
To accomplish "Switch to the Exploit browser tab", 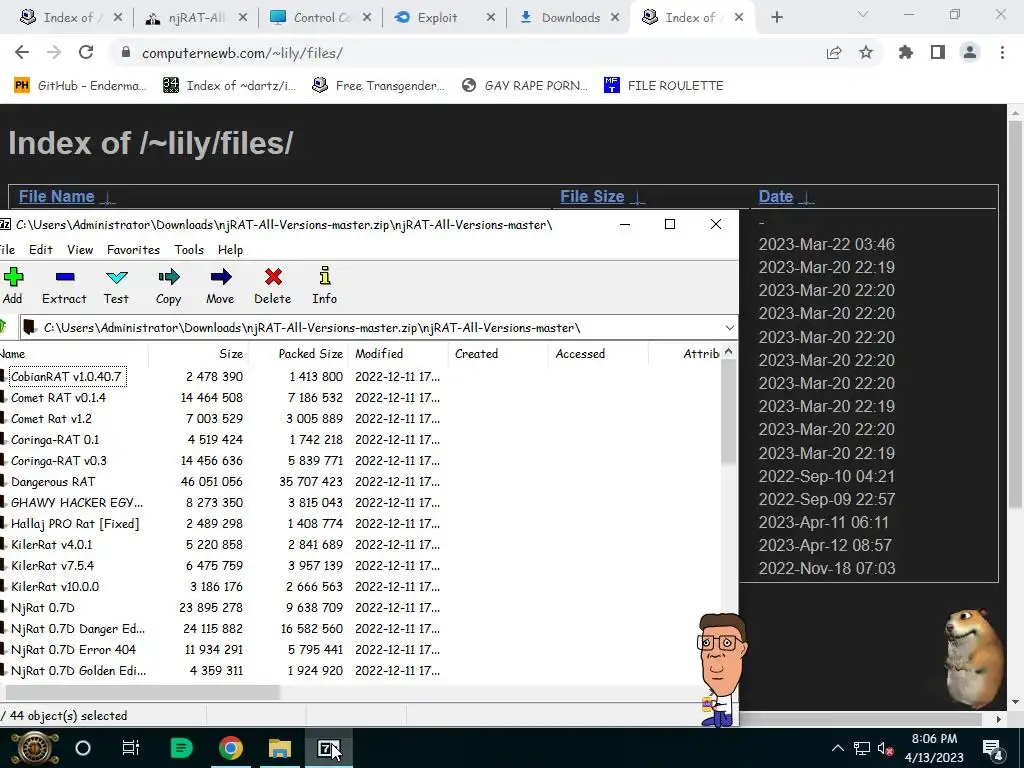I will coord(445,18).
